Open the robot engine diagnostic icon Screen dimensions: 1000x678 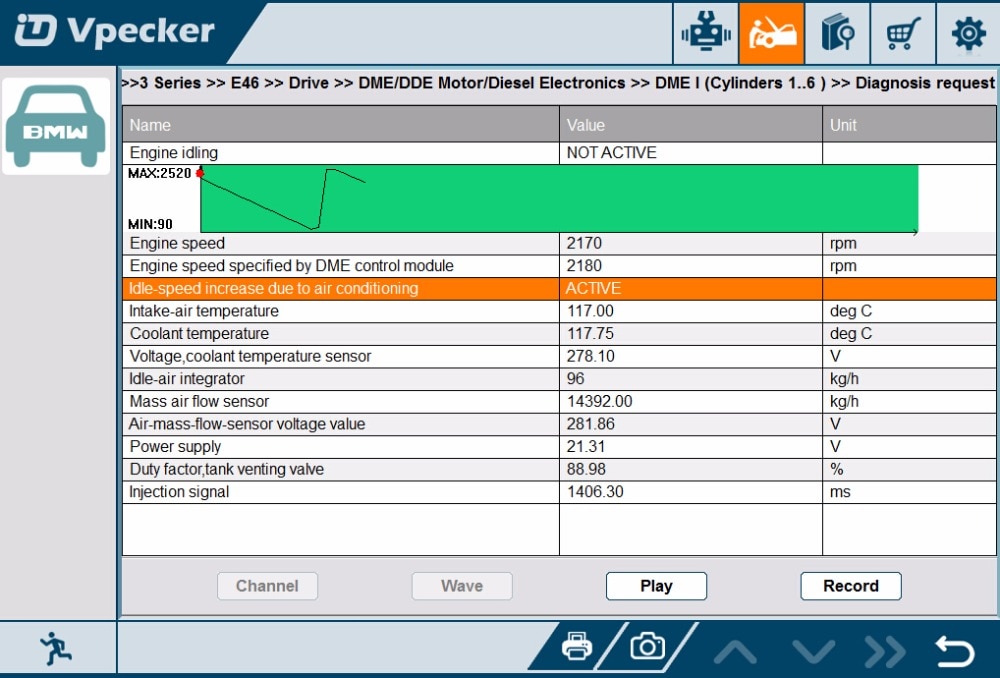pos(706,34)
